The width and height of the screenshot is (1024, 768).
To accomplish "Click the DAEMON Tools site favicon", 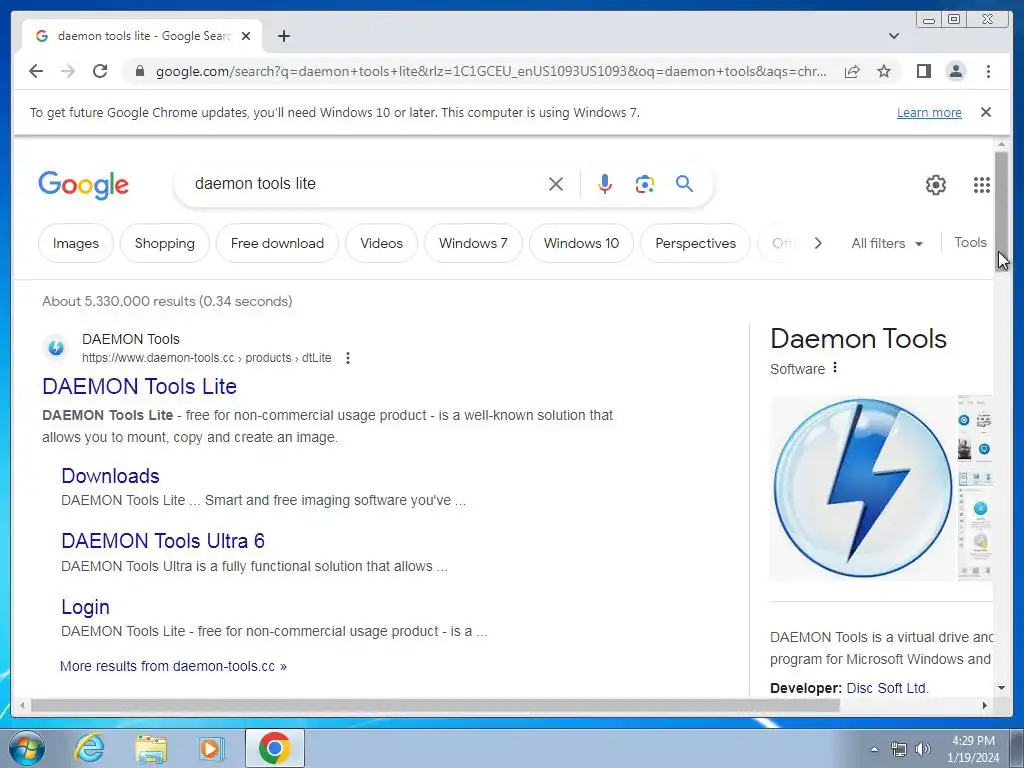I will point(56,347).
